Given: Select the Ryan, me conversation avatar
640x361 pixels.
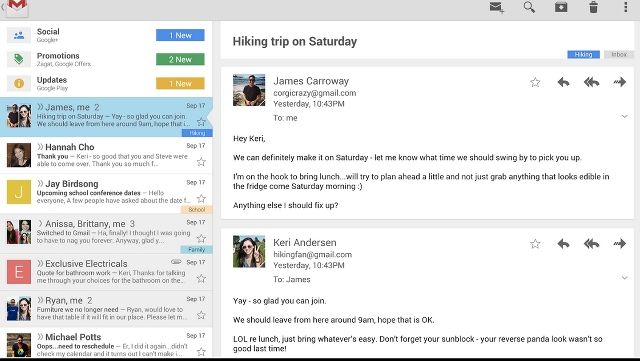Looking at the screenshot, I should coord(19,309).
